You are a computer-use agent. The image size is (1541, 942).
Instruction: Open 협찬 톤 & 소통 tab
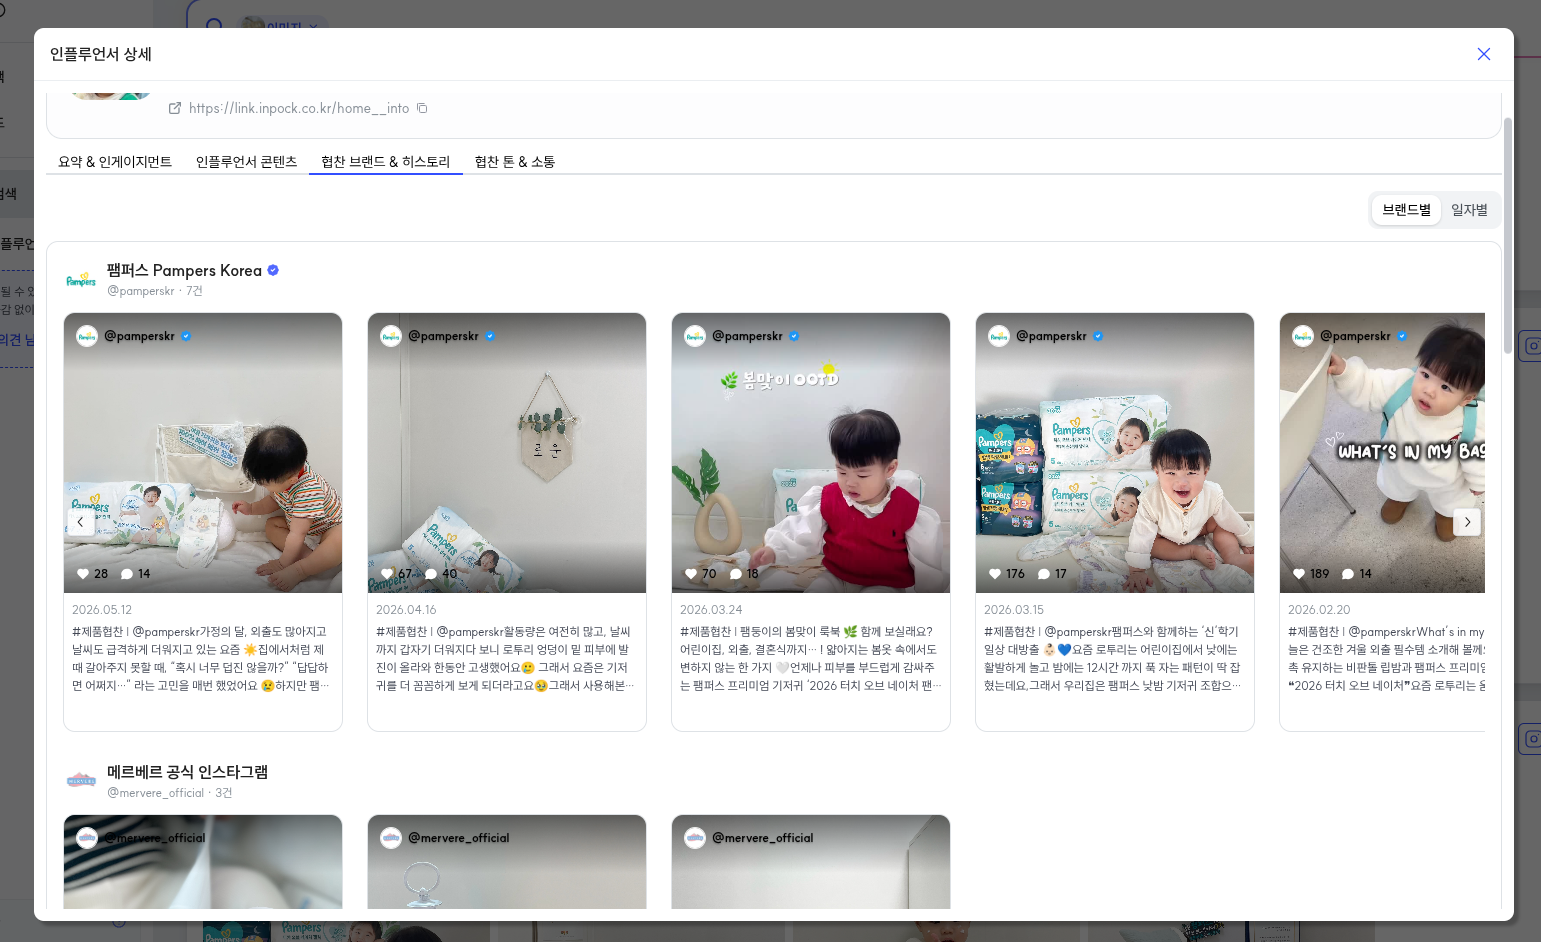coord(515,162)
